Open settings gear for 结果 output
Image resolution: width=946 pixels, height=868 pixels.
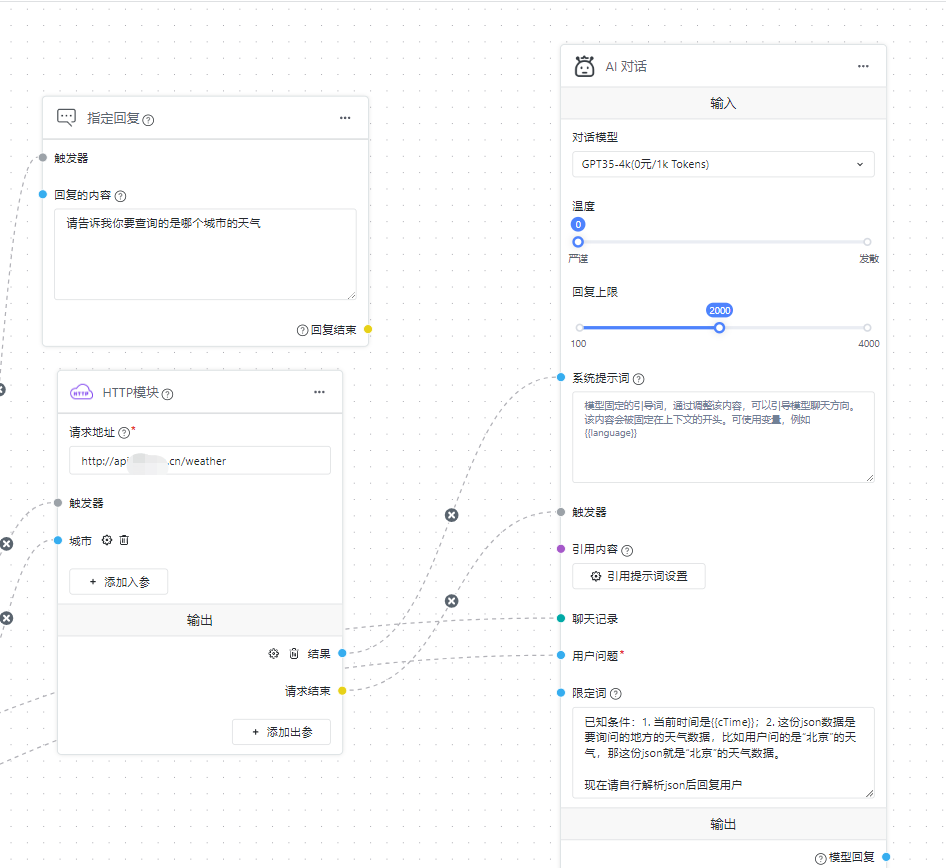coord(273,653)
